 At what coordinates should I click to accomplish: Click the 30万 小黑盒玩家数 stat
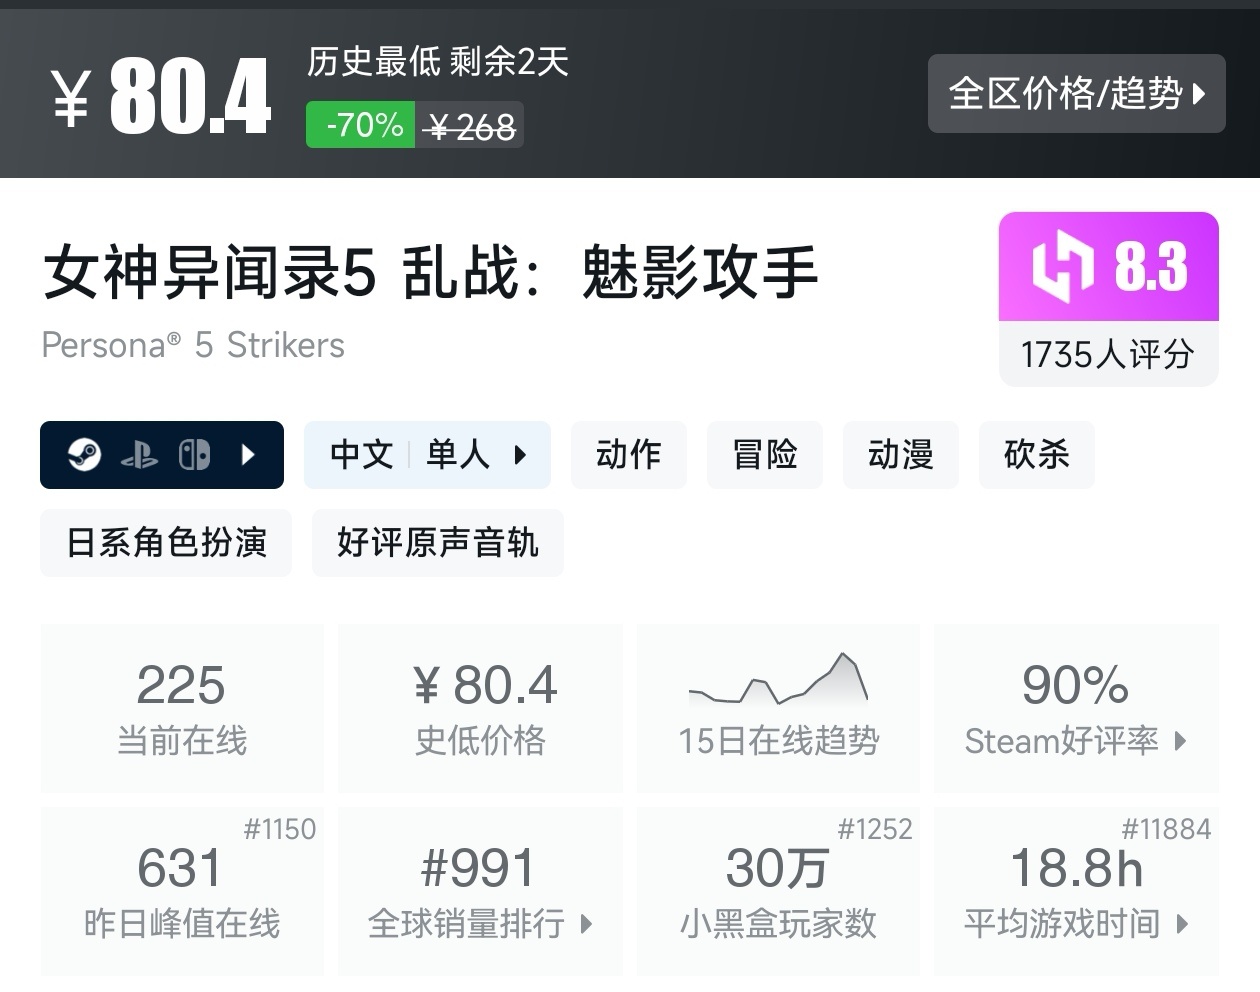pos(779,891)
